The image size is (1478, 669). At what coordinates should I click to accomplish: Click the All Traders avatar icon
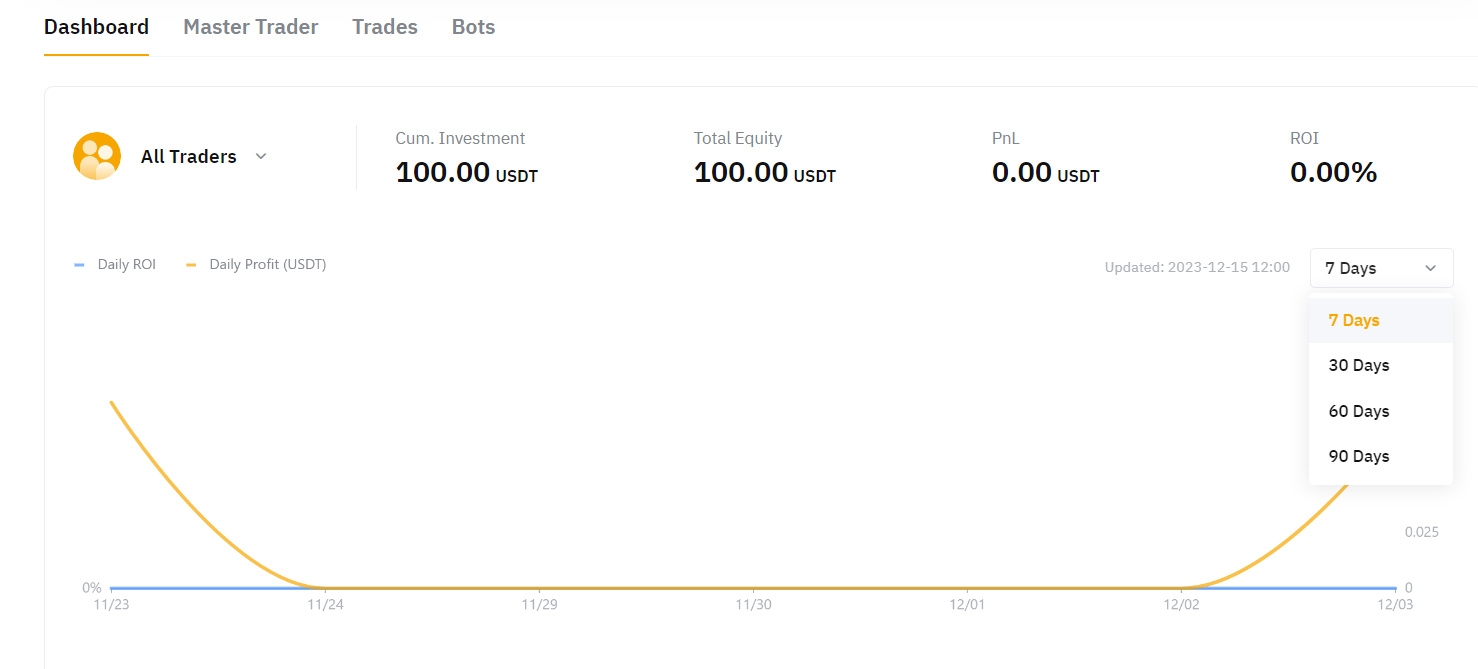coord(97,156)
